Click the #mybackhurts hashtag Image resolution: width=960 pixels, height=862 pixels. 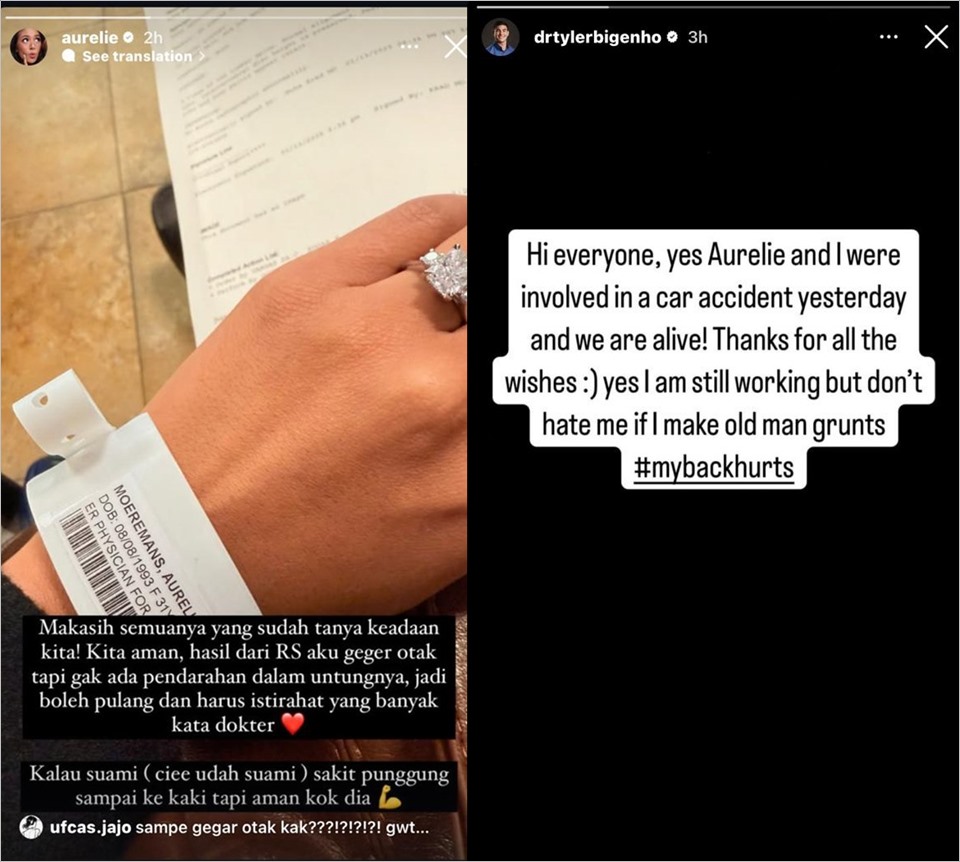click(714, 468)
